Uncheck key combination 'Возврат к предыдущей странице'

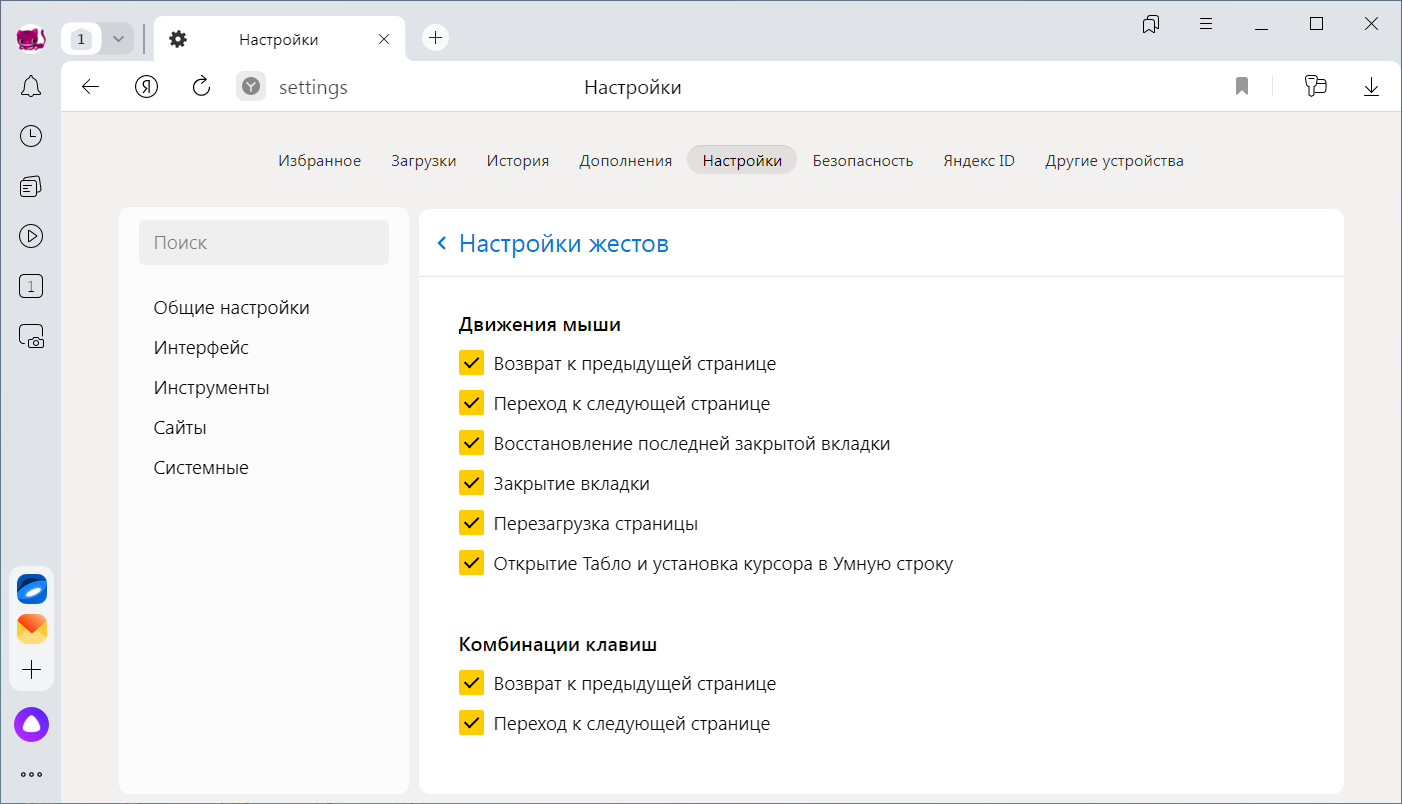[471, 683]
